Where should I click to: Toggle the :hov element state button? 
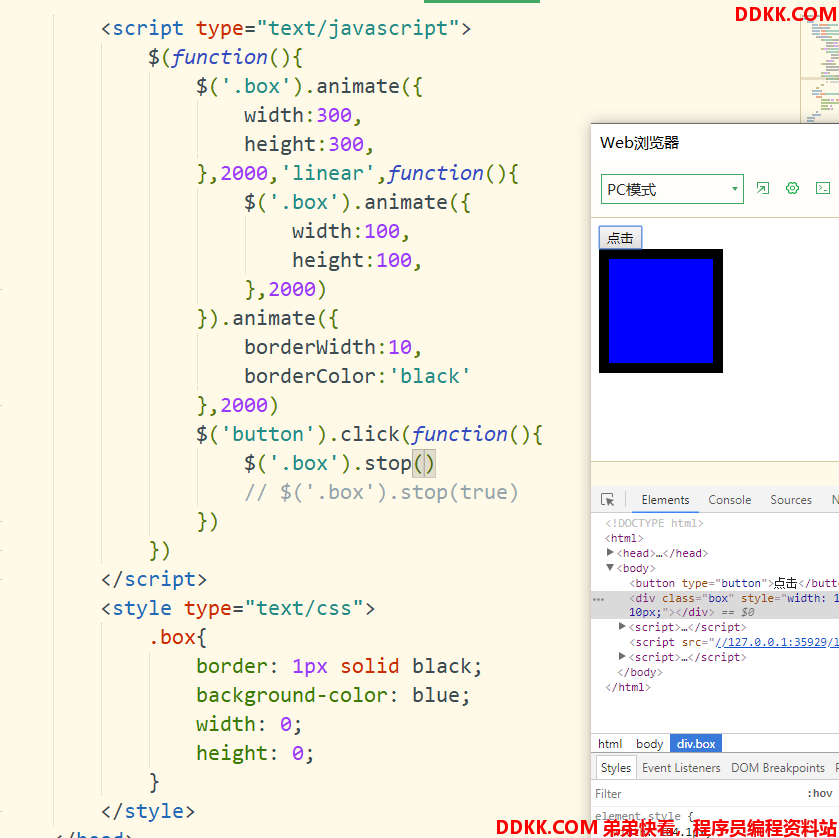click(x=820, y=794)
